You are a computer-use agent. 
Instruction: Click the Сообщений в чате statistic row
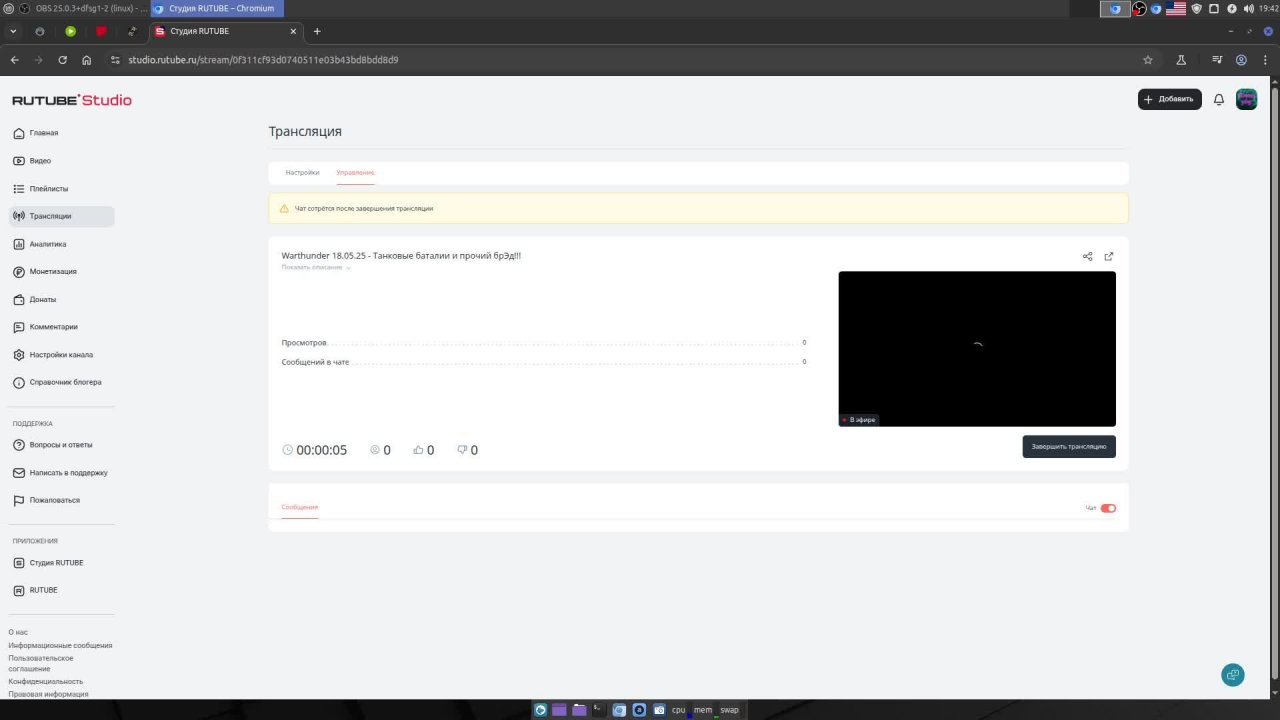point(544,362)
